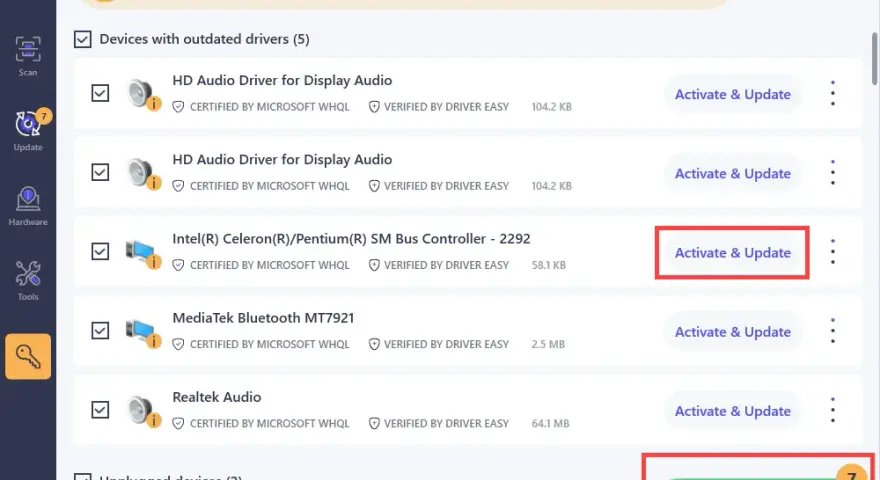Uncheck the Intel SM Bus Controller checkbox
Viewport: 880px width, 480px height.
100,251
